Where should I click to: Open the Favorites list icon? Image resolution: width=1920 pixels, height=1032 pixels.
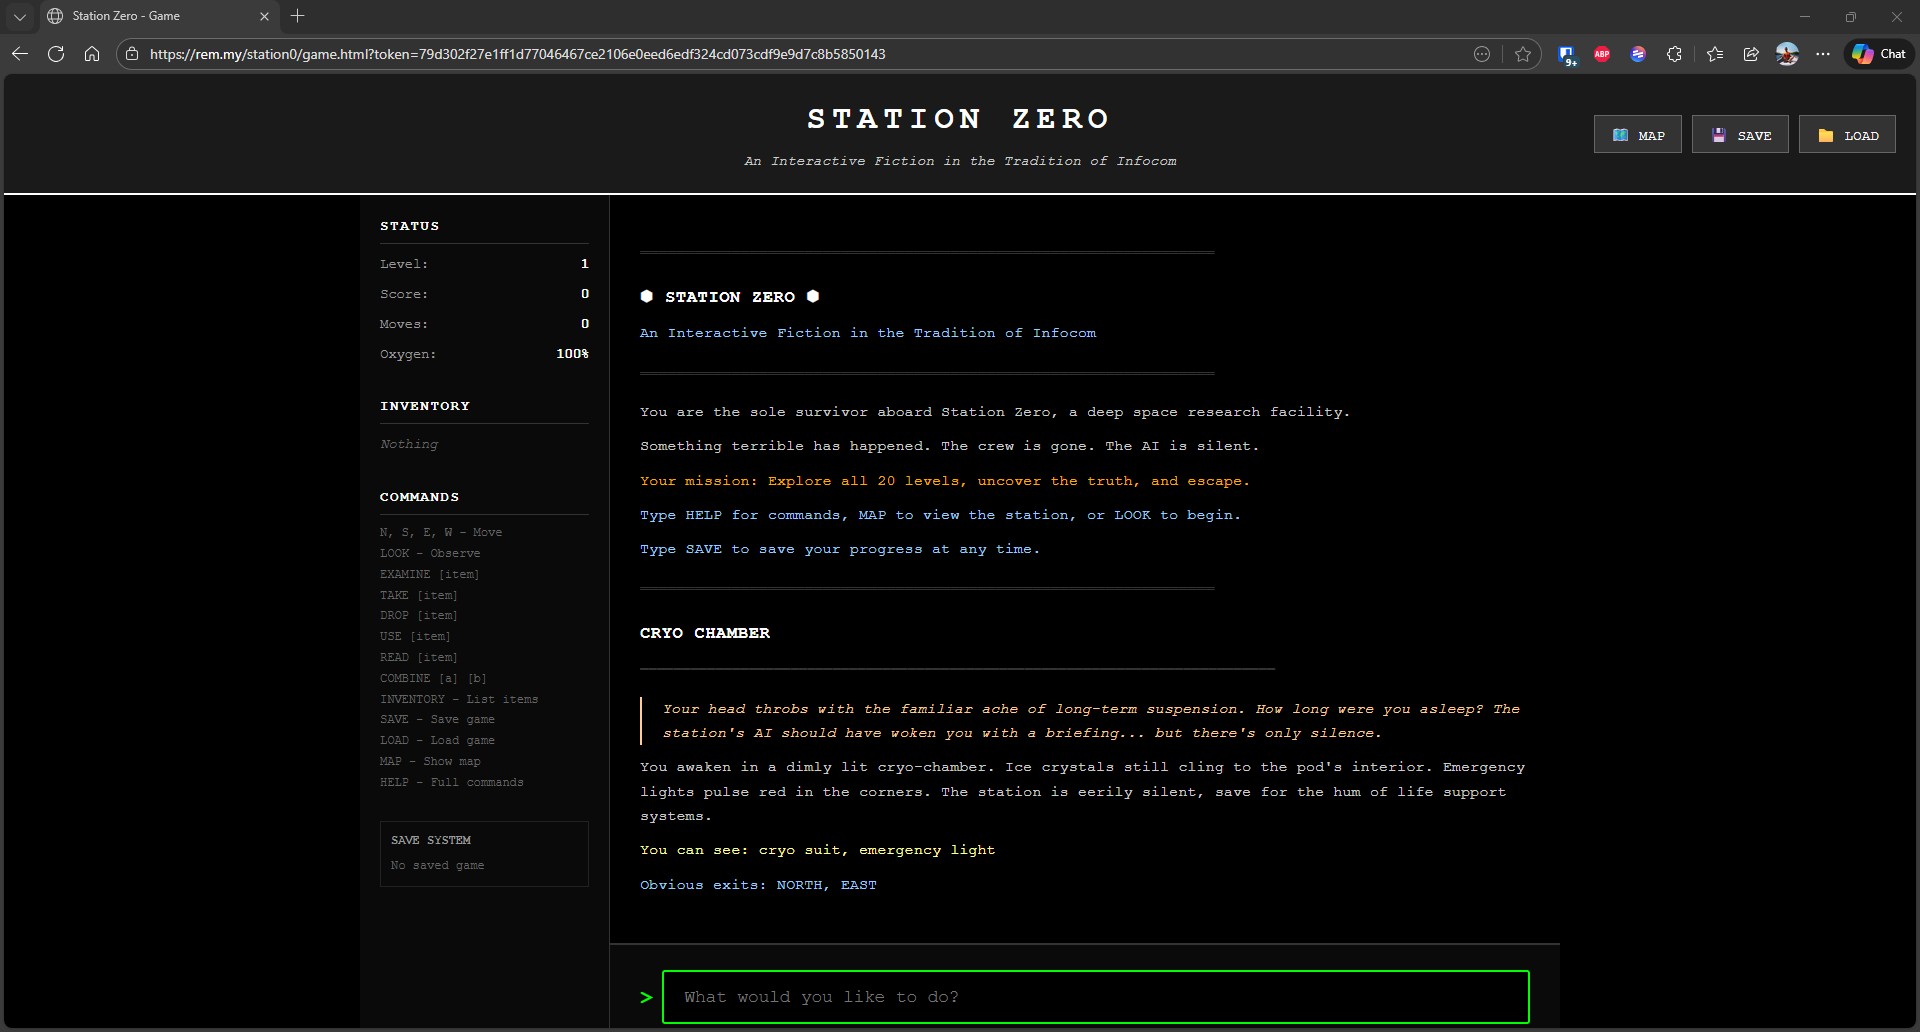point(1715,54)
